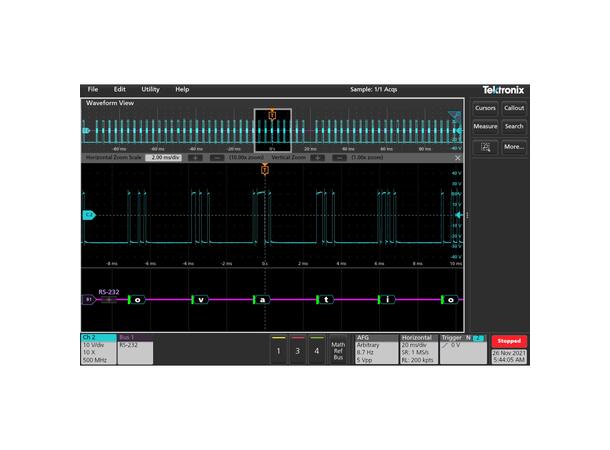Click decoded character 'a' on the bus

(262, 299)
